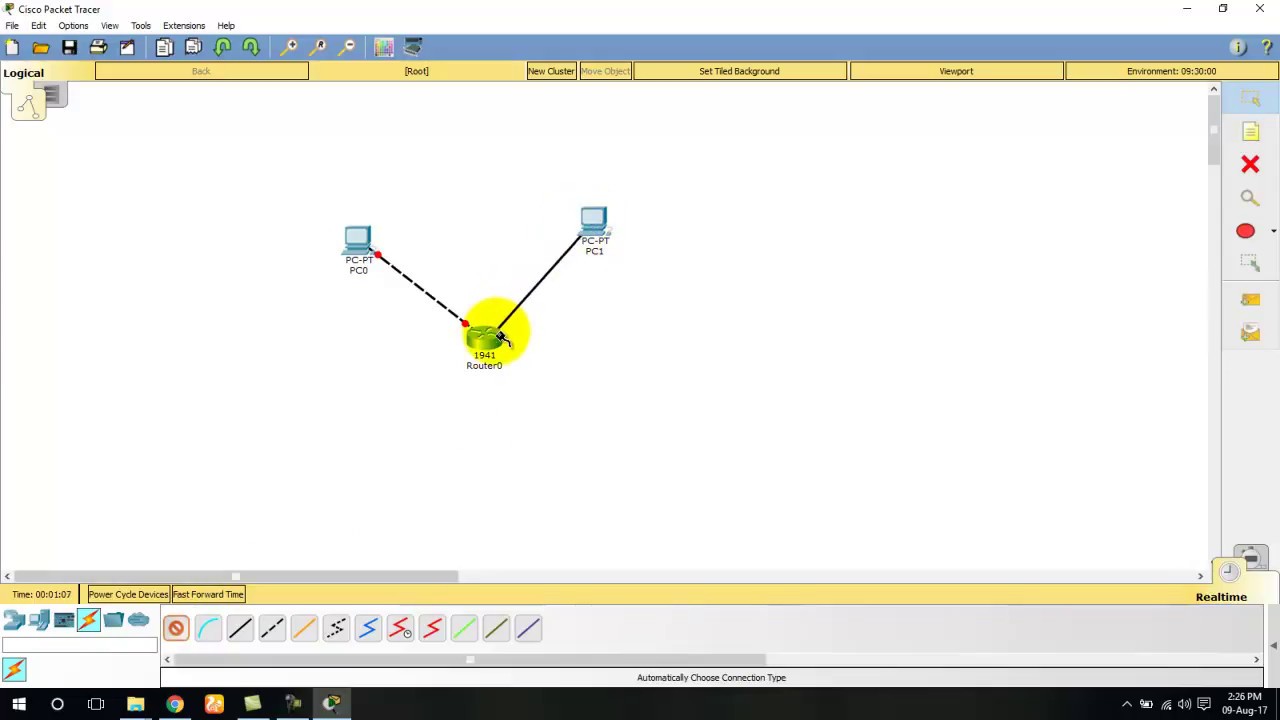Choose the red ellipse drawing tool

[1245, 231]
